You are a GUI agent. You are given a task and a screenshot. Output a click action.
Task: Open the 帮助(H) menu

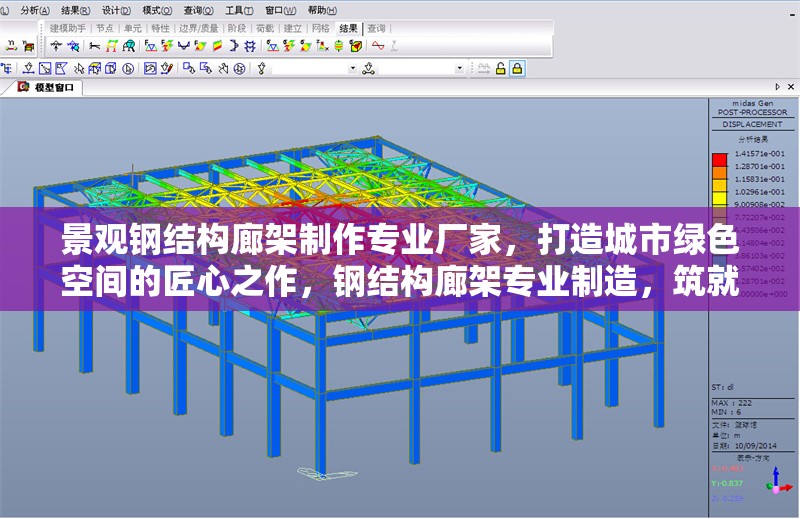click(322, 10)
